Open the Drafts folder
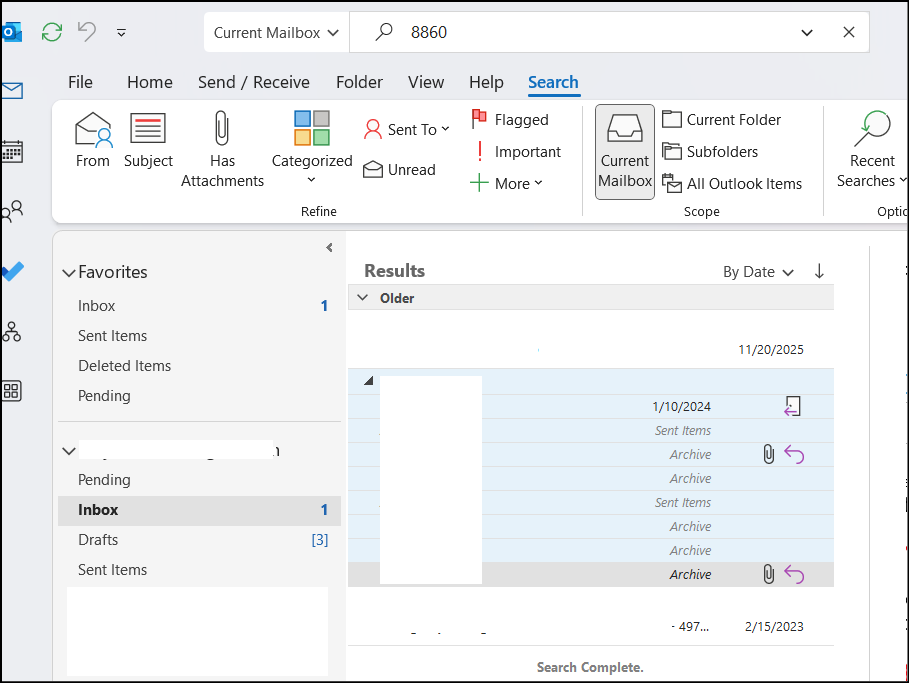The width and height of the screenshot is (909, 683). click(199, 540)
